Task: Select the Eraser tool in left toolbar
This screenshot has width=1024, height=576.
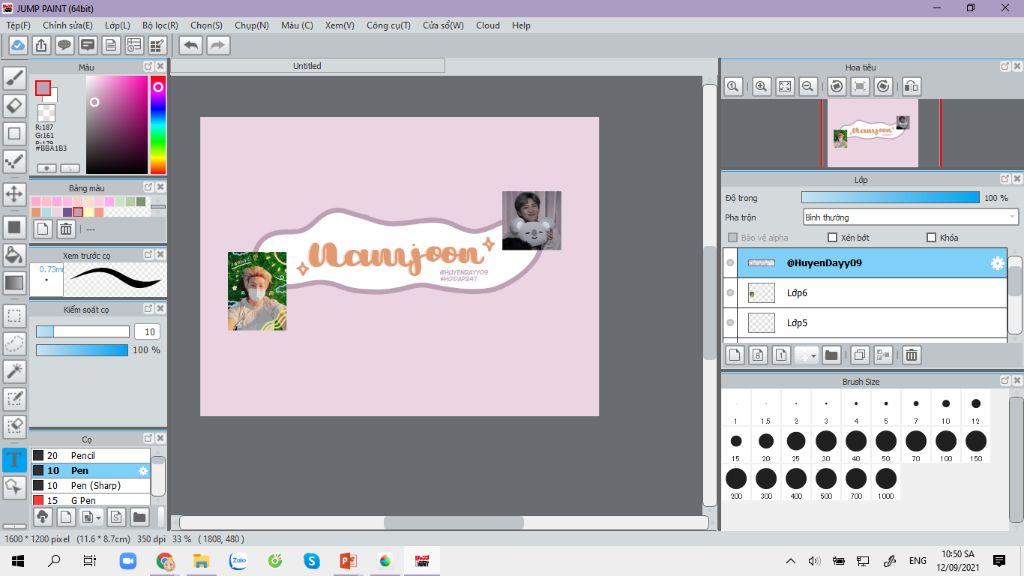Action: (x=14, y=105)
